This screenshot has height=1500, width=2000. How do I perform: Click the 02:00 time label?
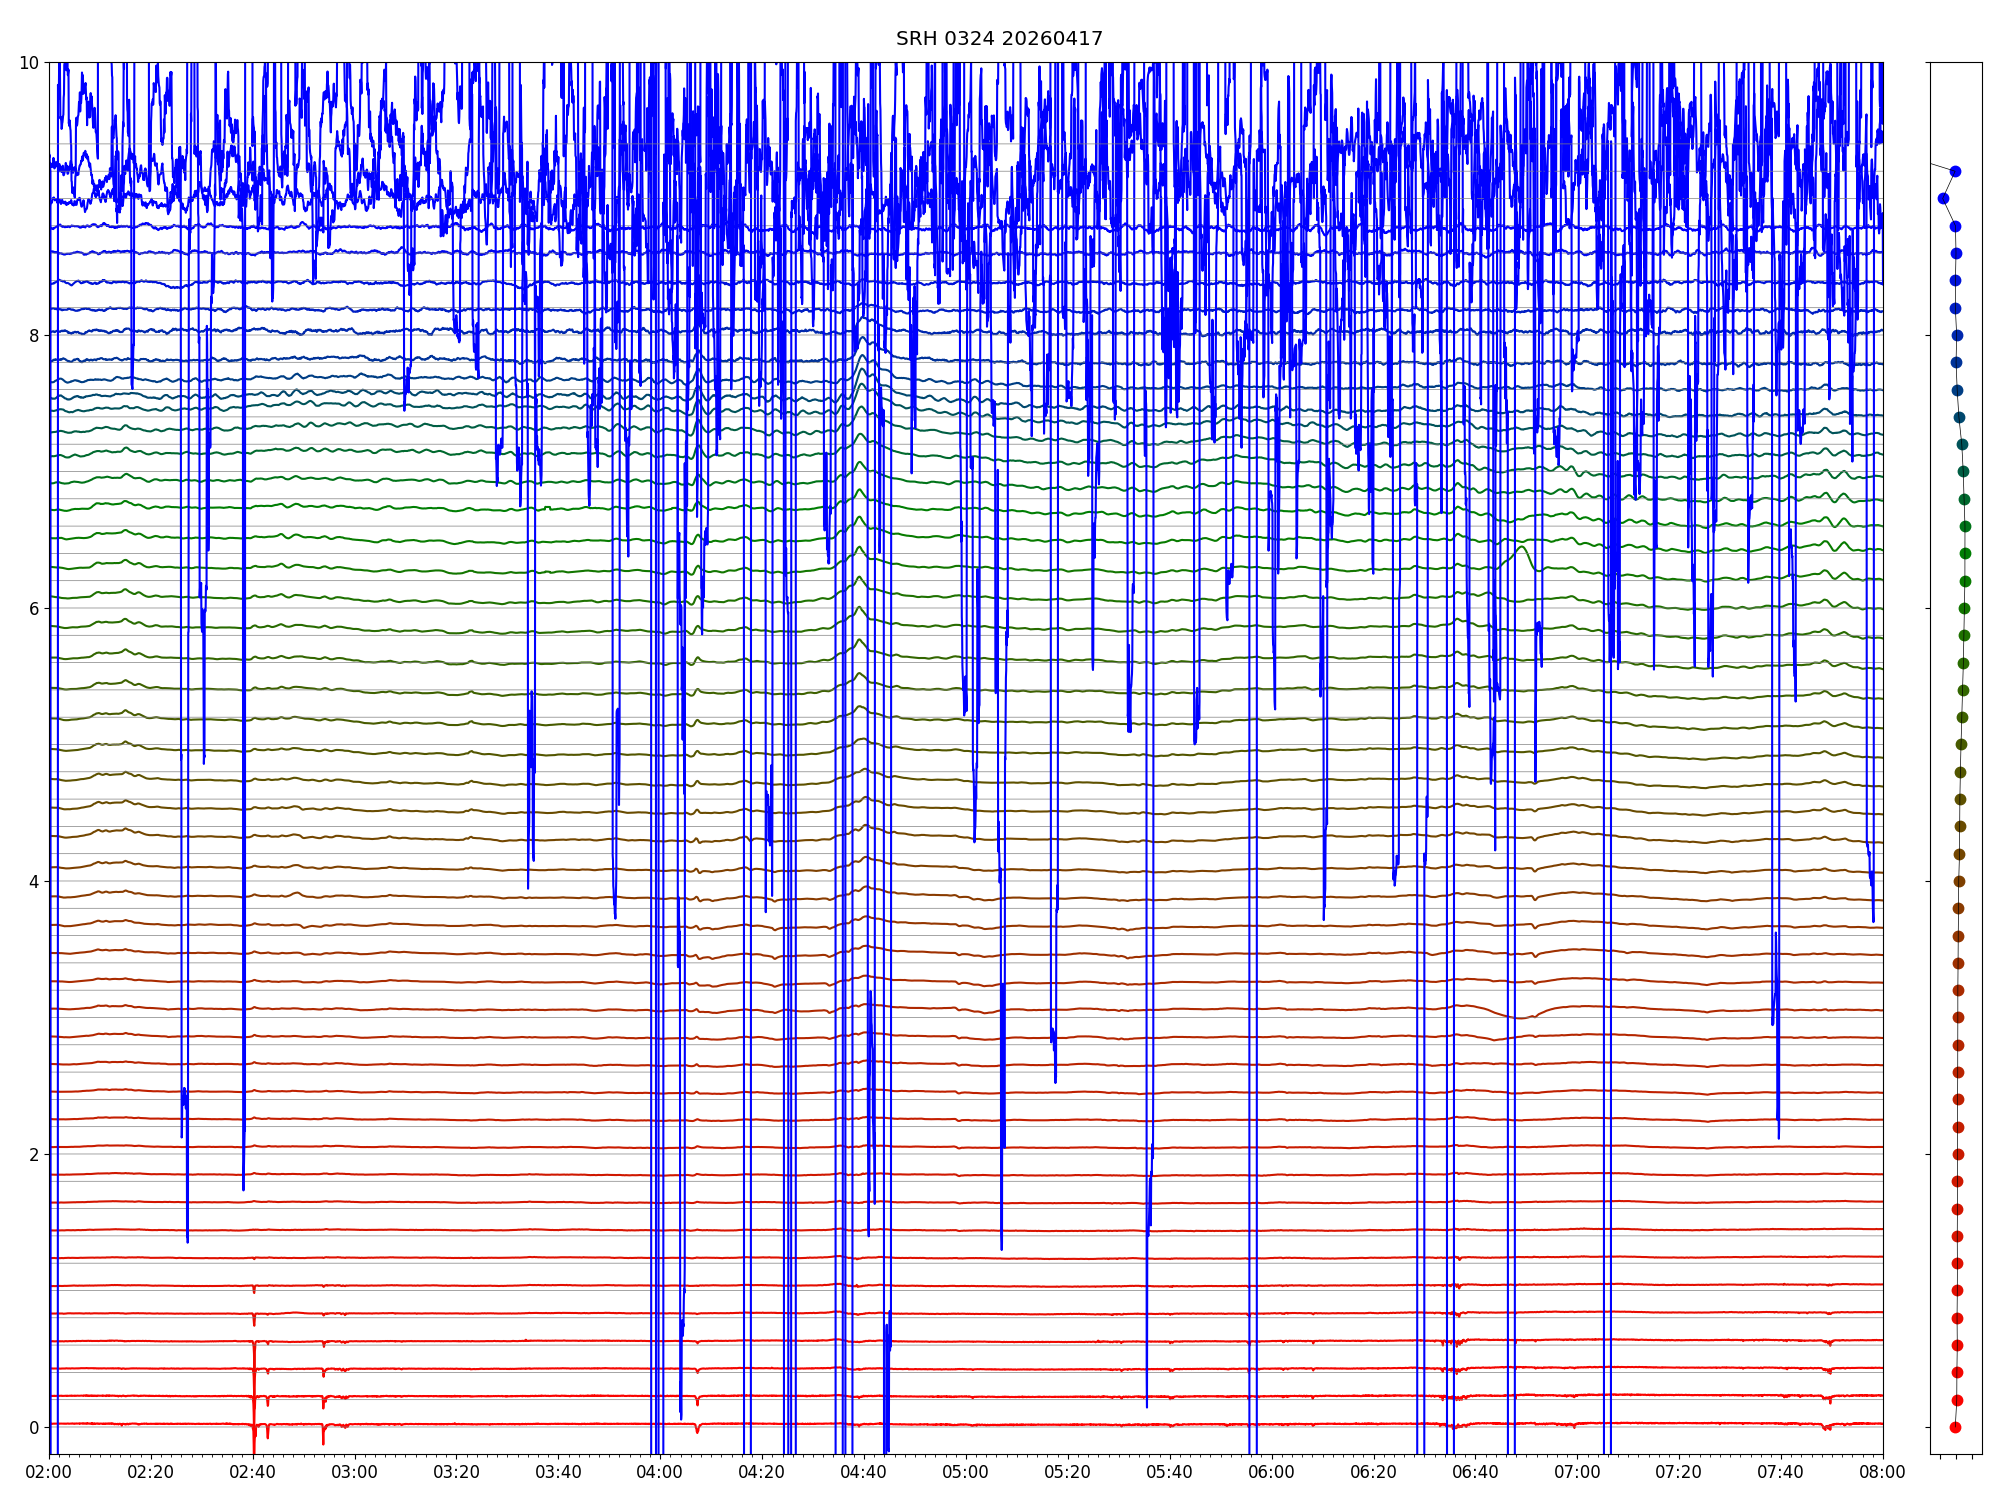pos(49,1472)
